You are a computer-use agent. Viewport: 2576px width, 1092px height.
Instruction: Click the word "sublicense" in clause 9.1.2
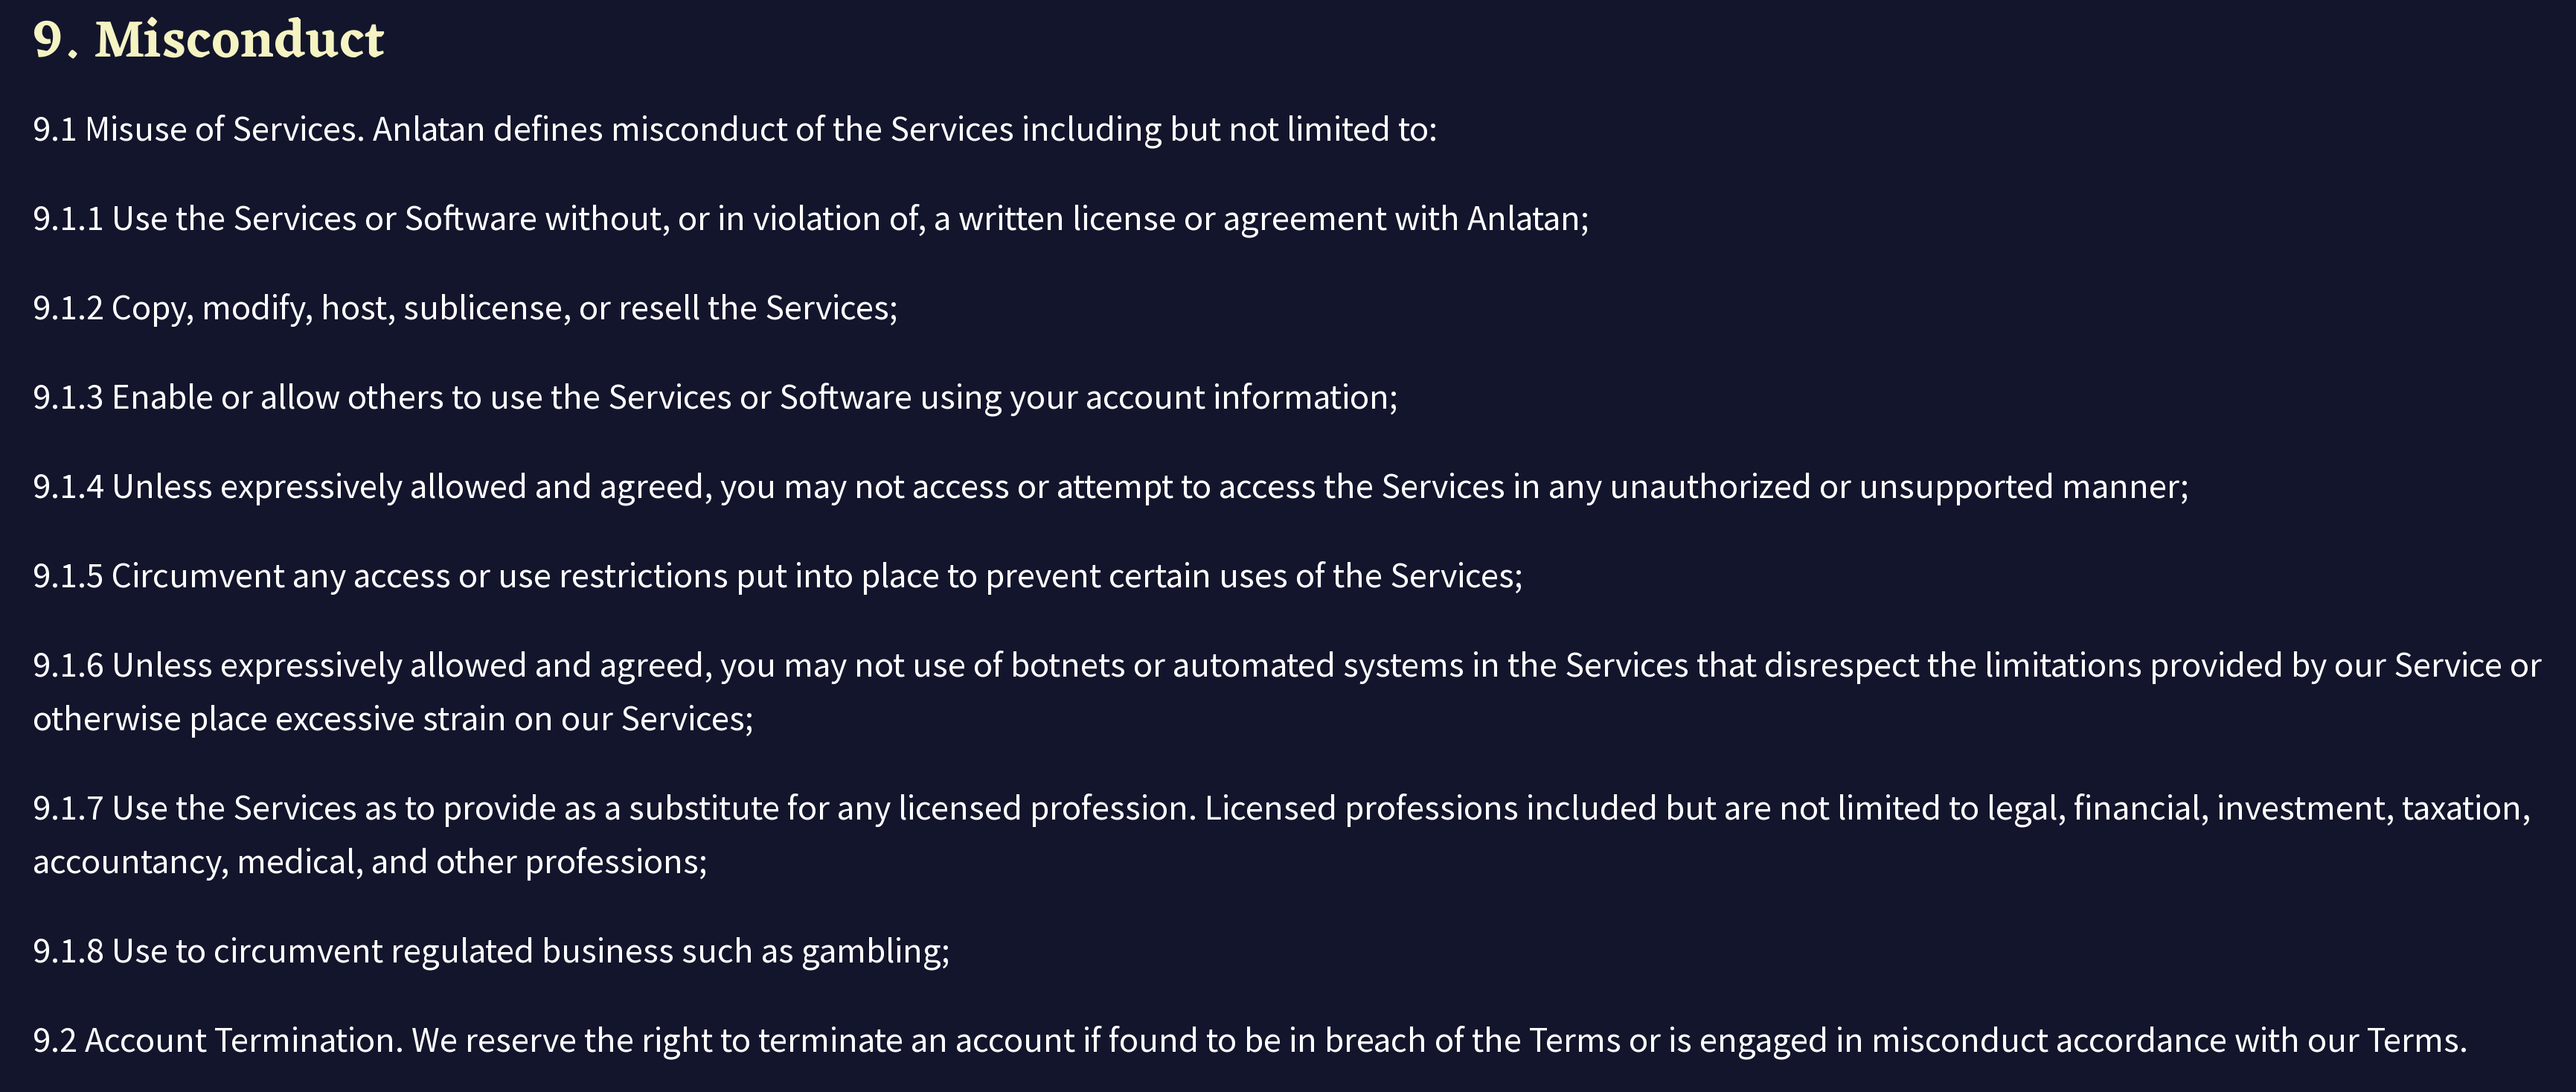pyautogui.click(x=486, y=308)
